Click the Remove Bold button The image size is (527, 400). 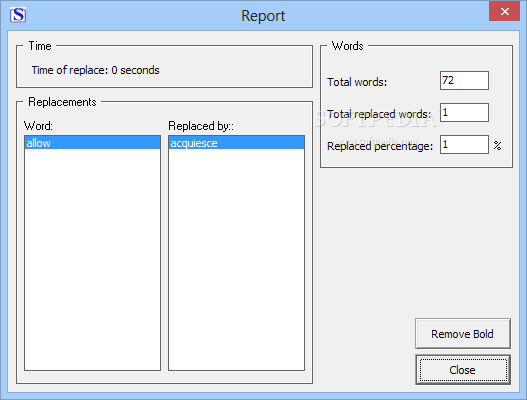point(462,334)
